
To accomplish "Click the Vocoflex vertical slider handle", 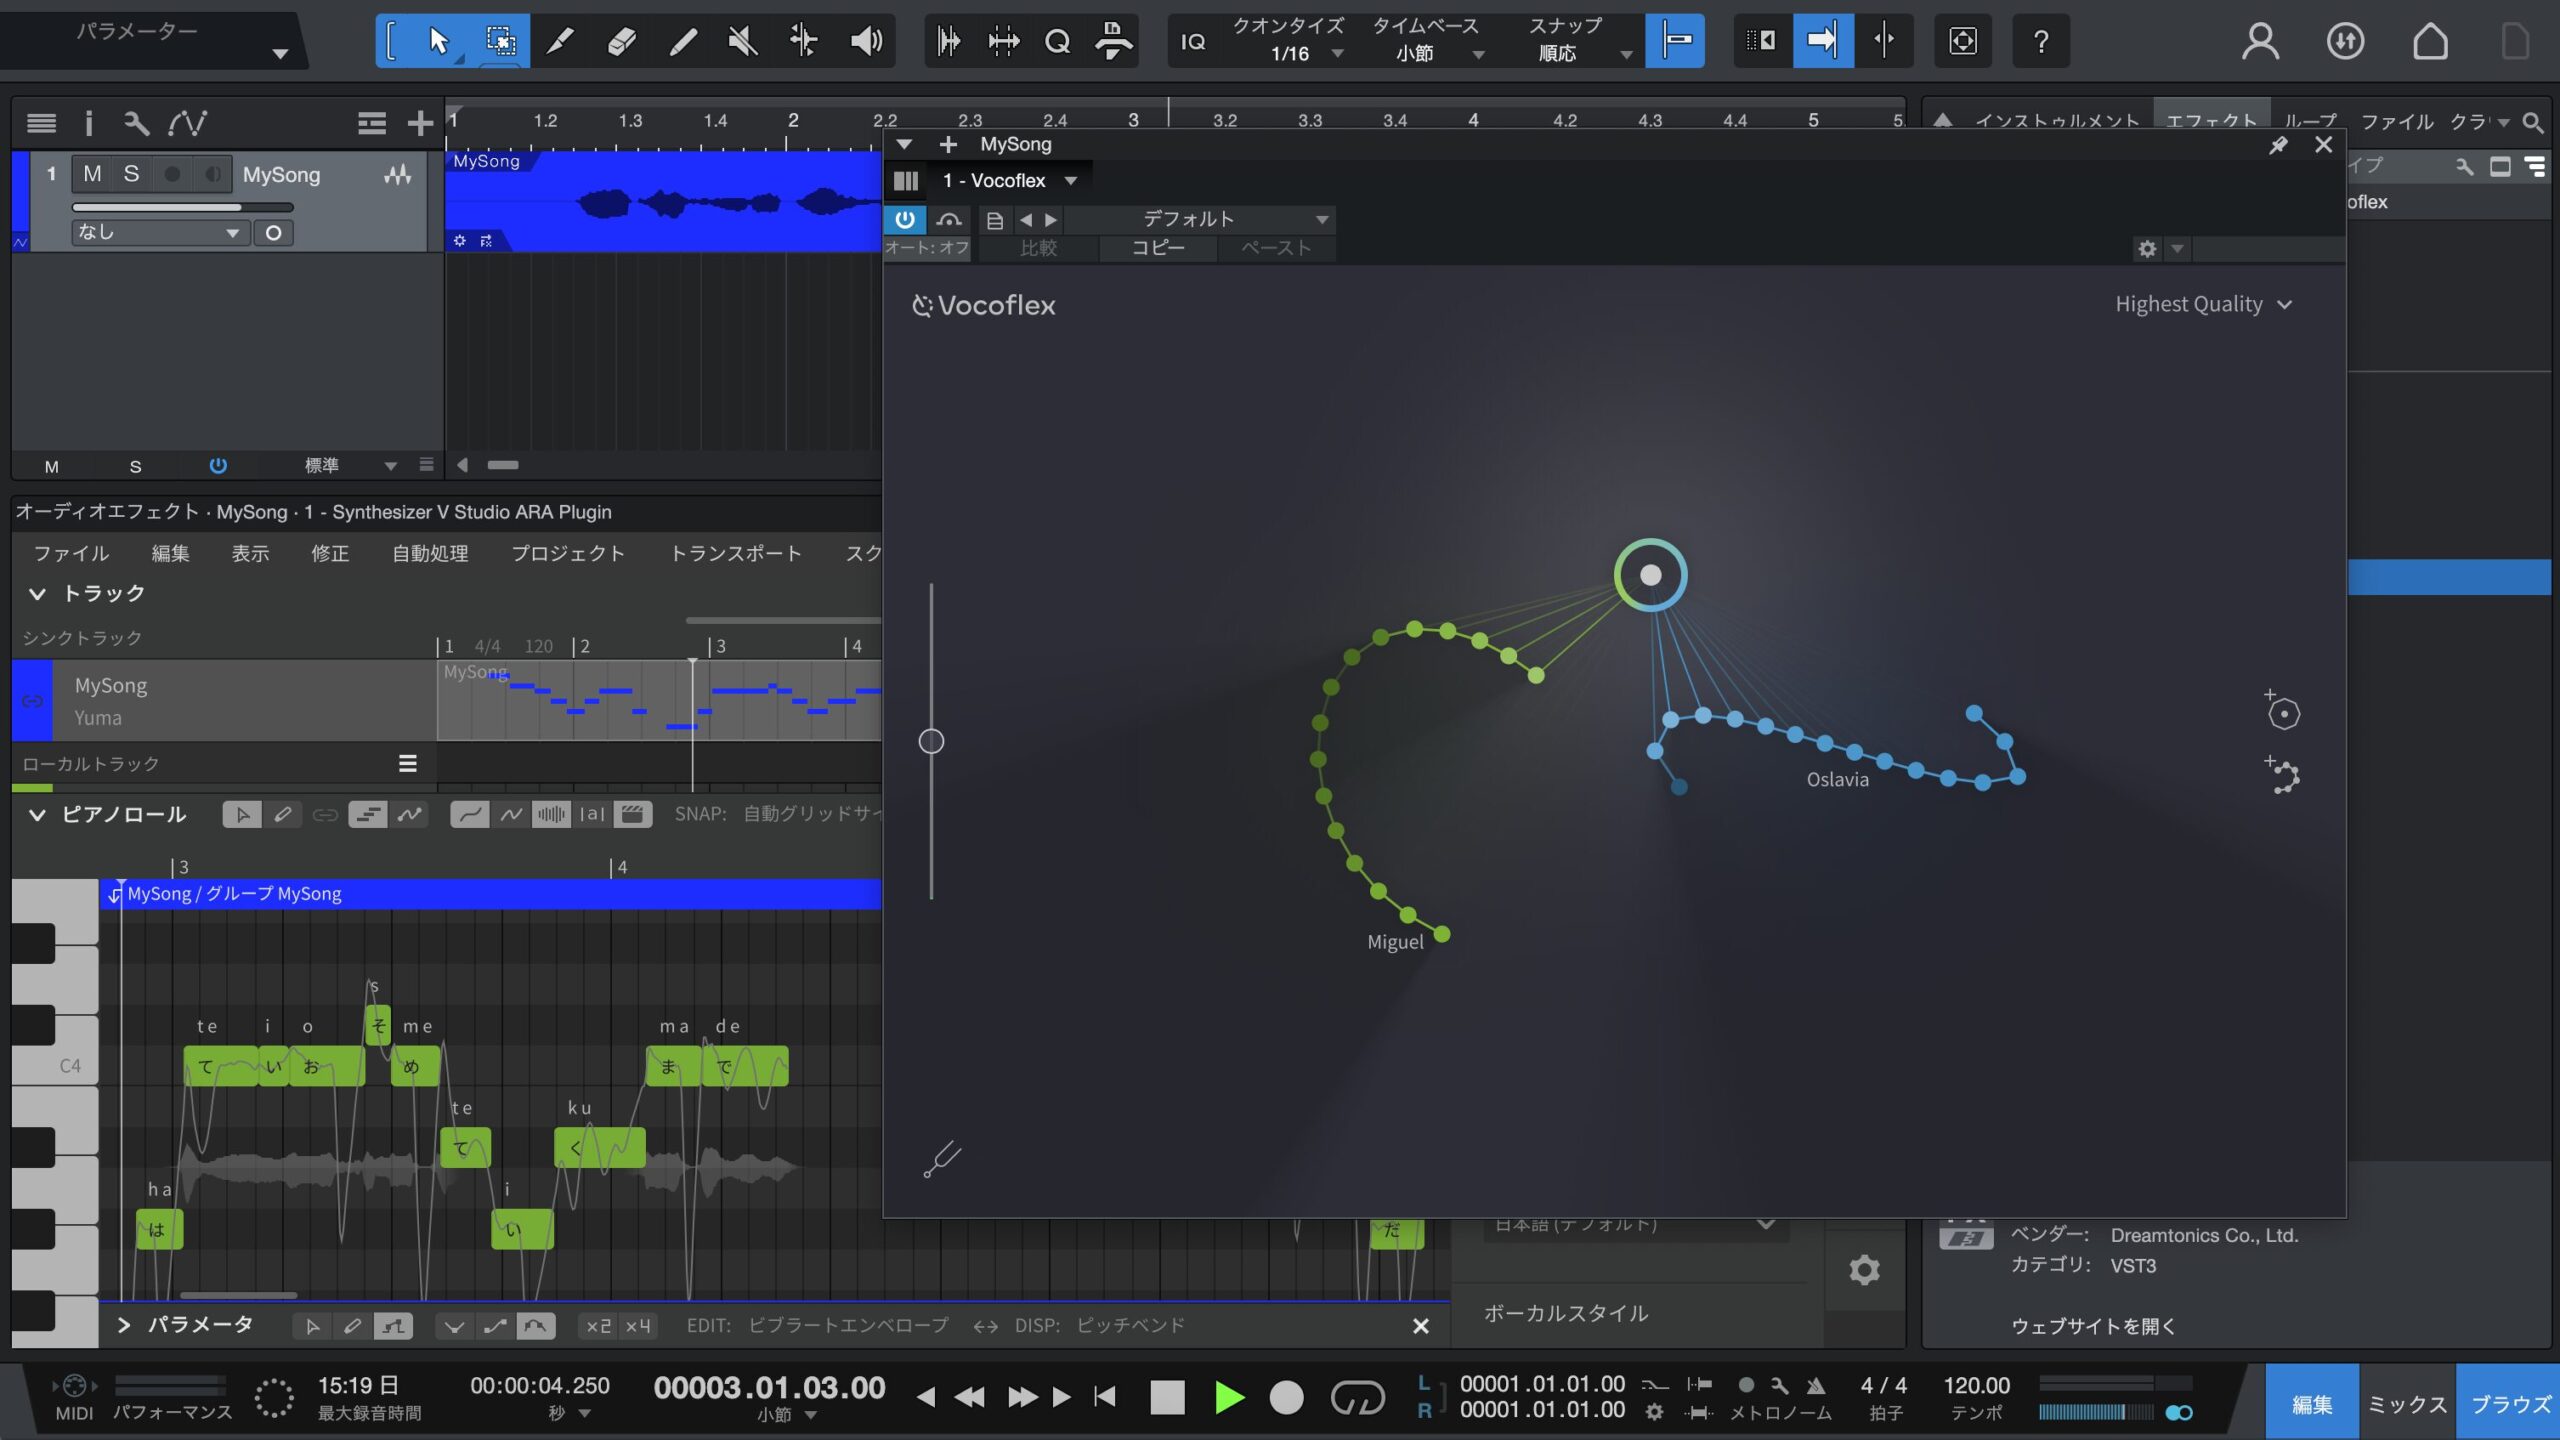I will click(931, 741).
